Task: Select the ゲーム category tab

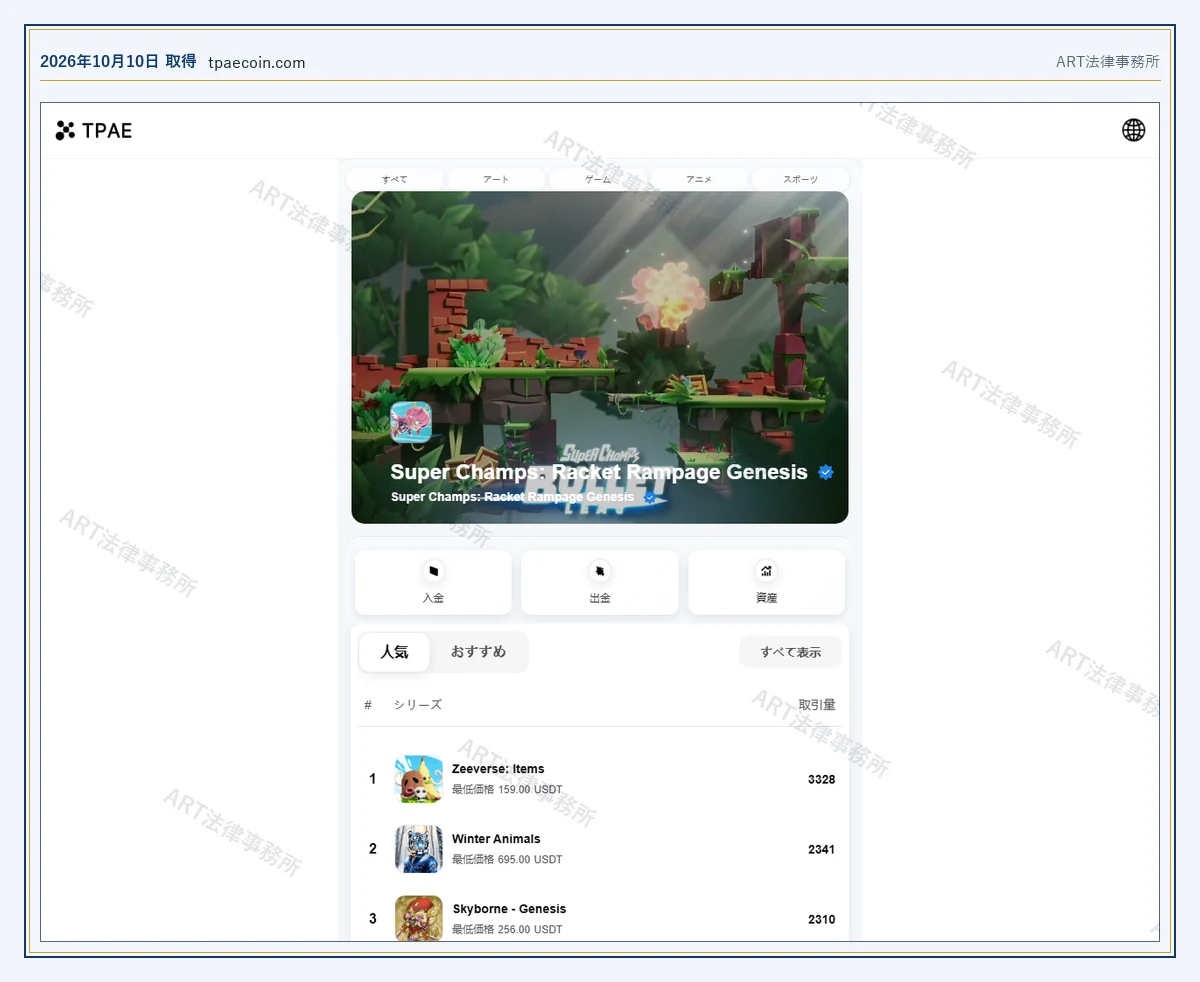Action: pyautogui.click(x=598, y=179)
